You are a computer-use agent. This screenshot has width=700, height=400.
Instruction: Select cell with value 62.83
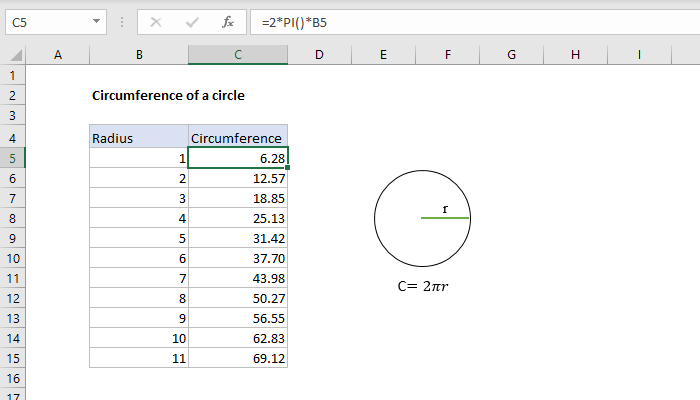tap(238, 338)
